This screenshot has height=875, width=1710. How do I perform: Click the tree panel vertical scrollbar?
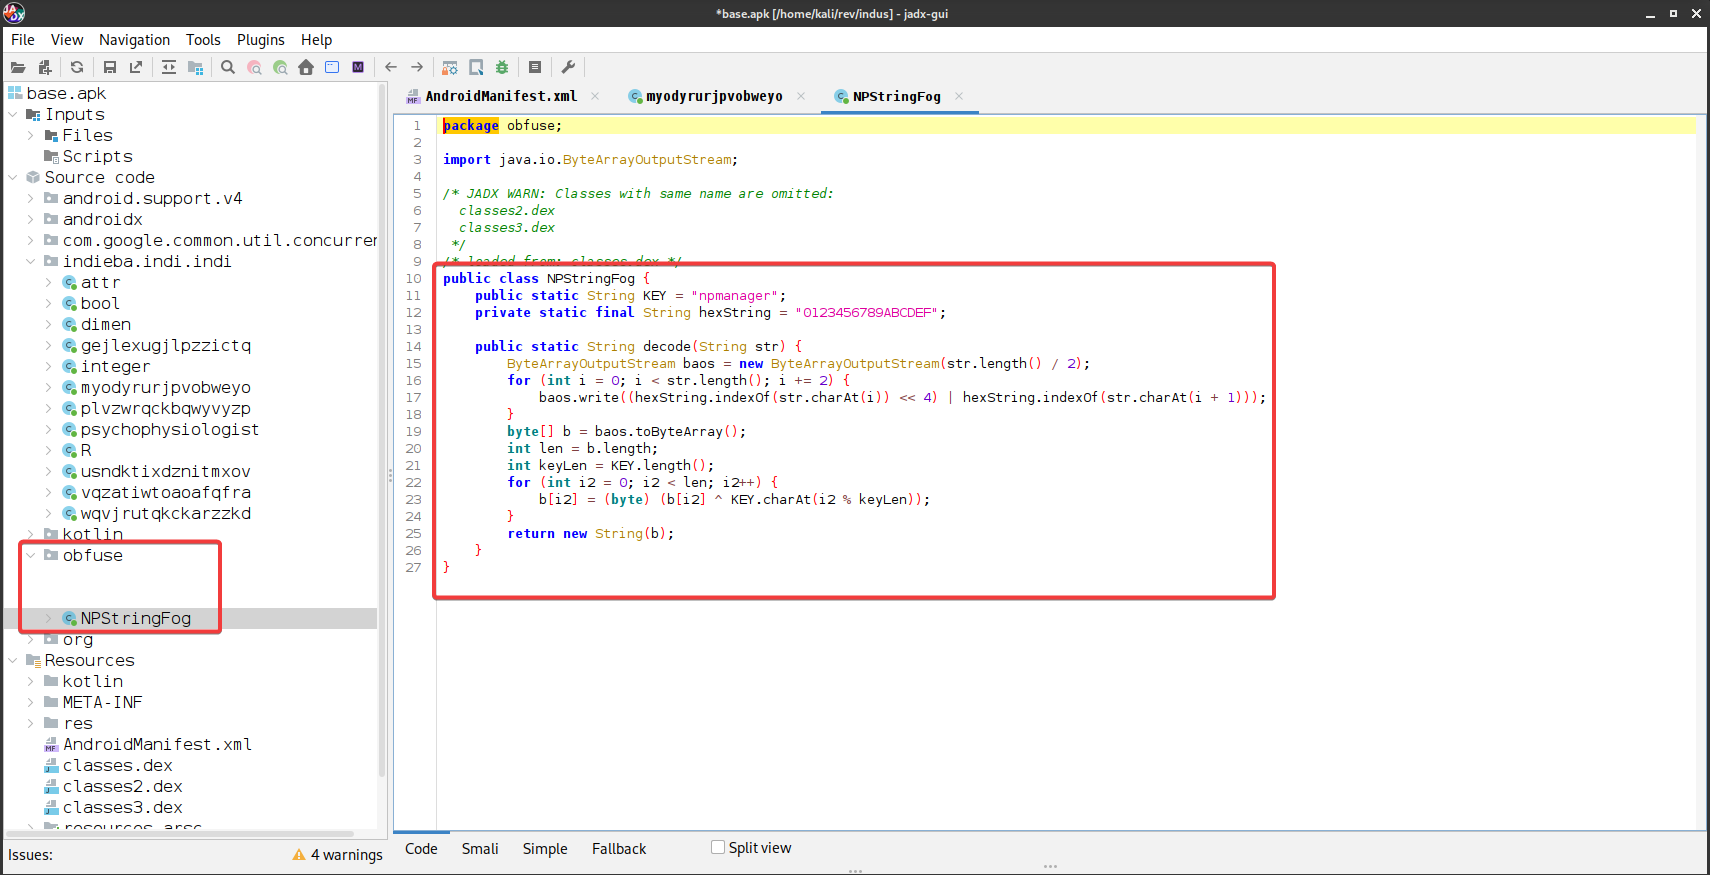tap(382, 430)
